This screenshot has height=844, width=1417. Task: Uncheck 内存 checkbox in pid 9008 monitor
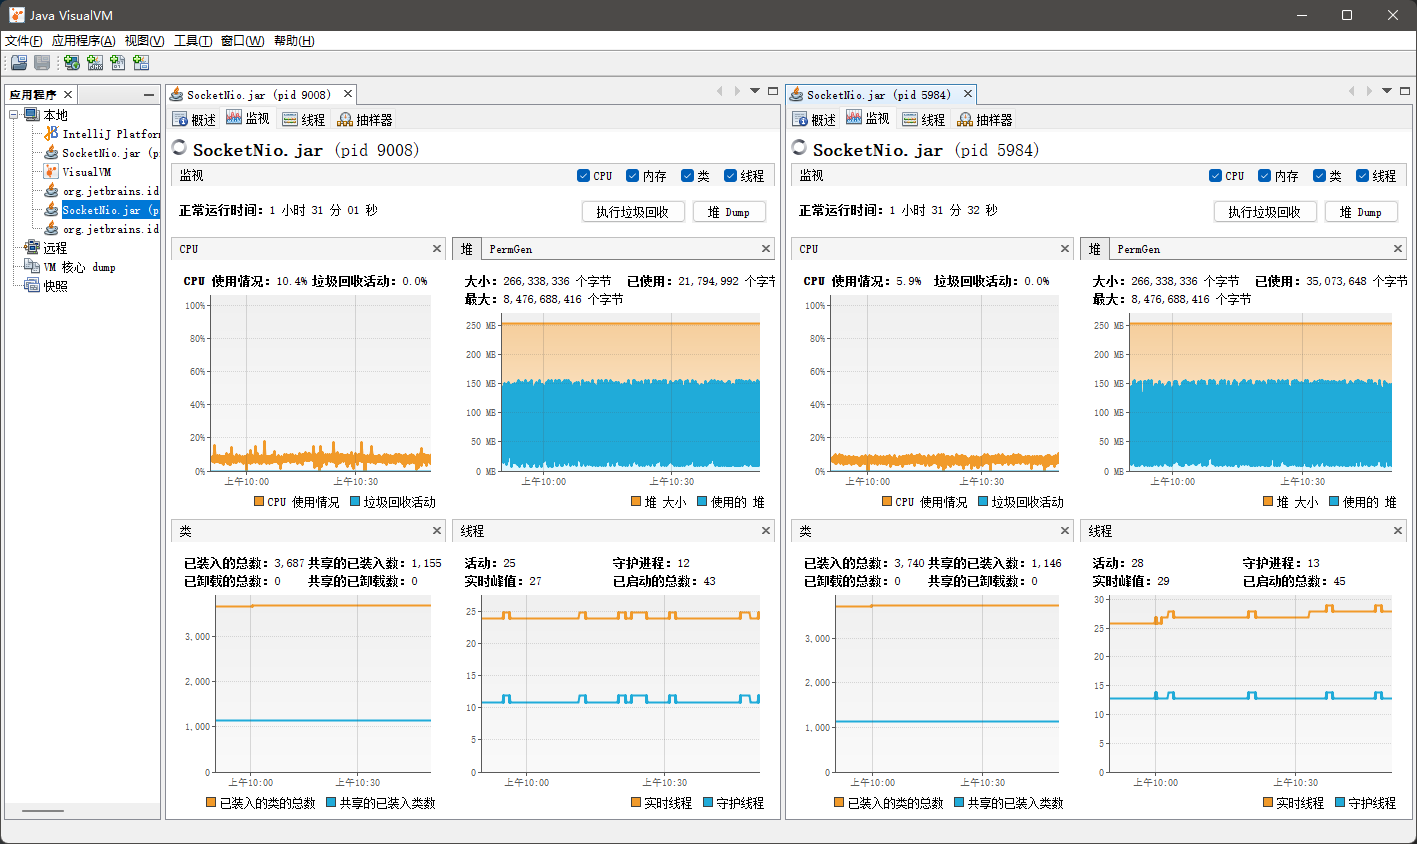point(632,176)
